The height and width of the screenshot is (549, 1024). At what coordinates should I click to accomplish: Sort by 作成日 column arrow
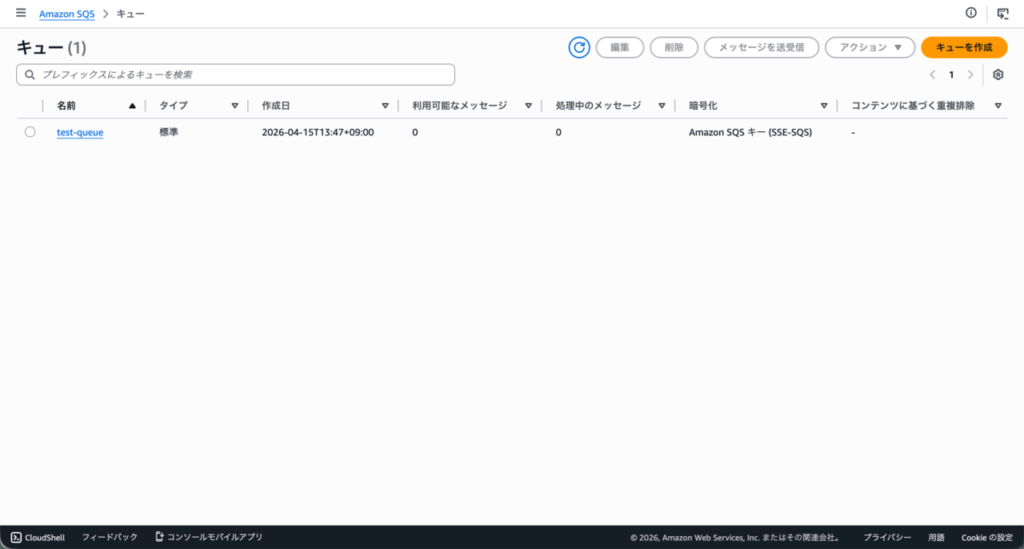[385, 105]
